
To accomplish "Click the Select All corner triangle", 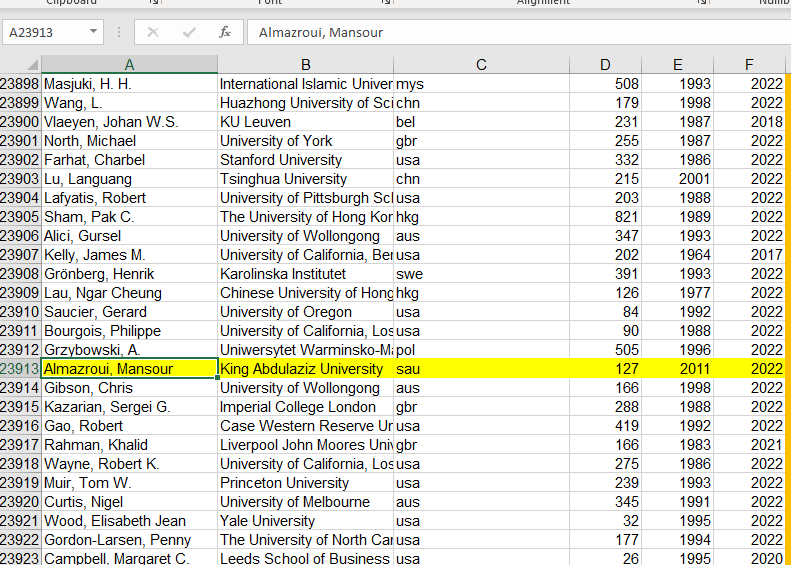I will (32, 65).
